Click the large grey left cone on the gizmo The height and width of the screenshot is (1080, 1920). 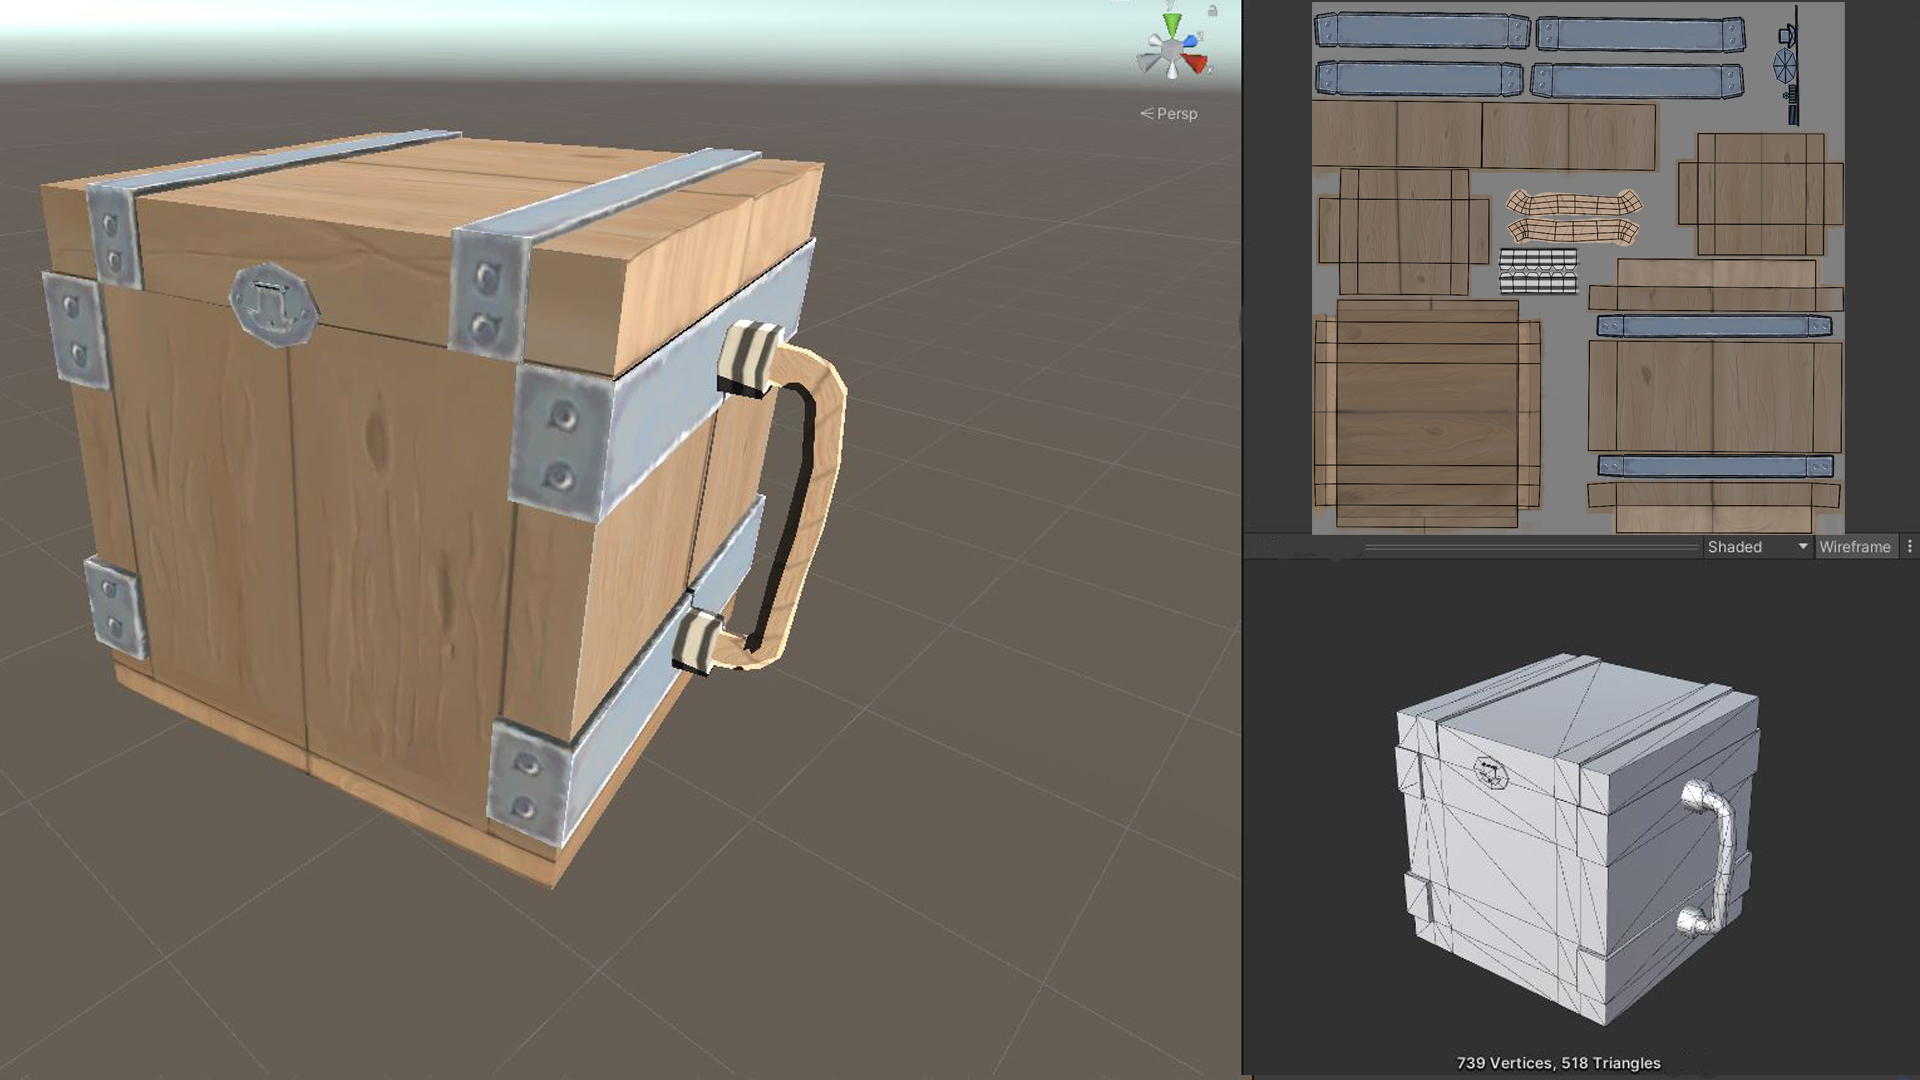(1147, 62)
